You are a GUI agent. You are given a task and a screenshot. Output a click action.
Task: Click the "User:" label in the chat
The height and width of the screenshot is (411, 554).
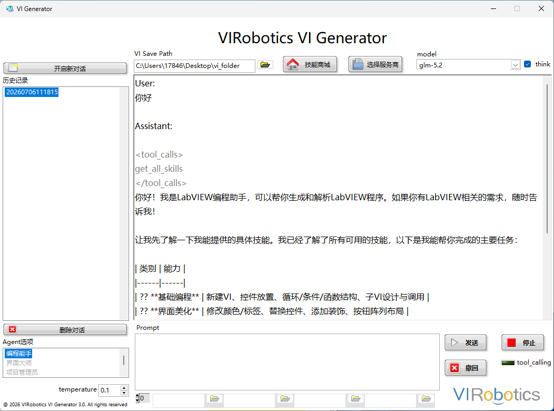tap(145, 84)
